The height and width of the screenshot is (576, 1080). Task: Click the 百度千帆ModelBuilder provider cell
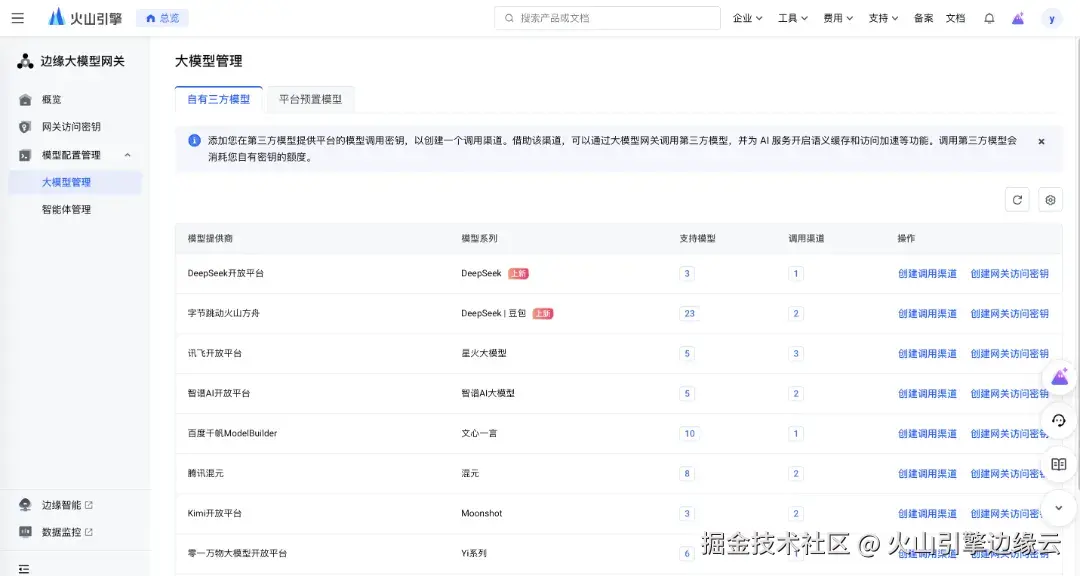(x=232, y=433)
